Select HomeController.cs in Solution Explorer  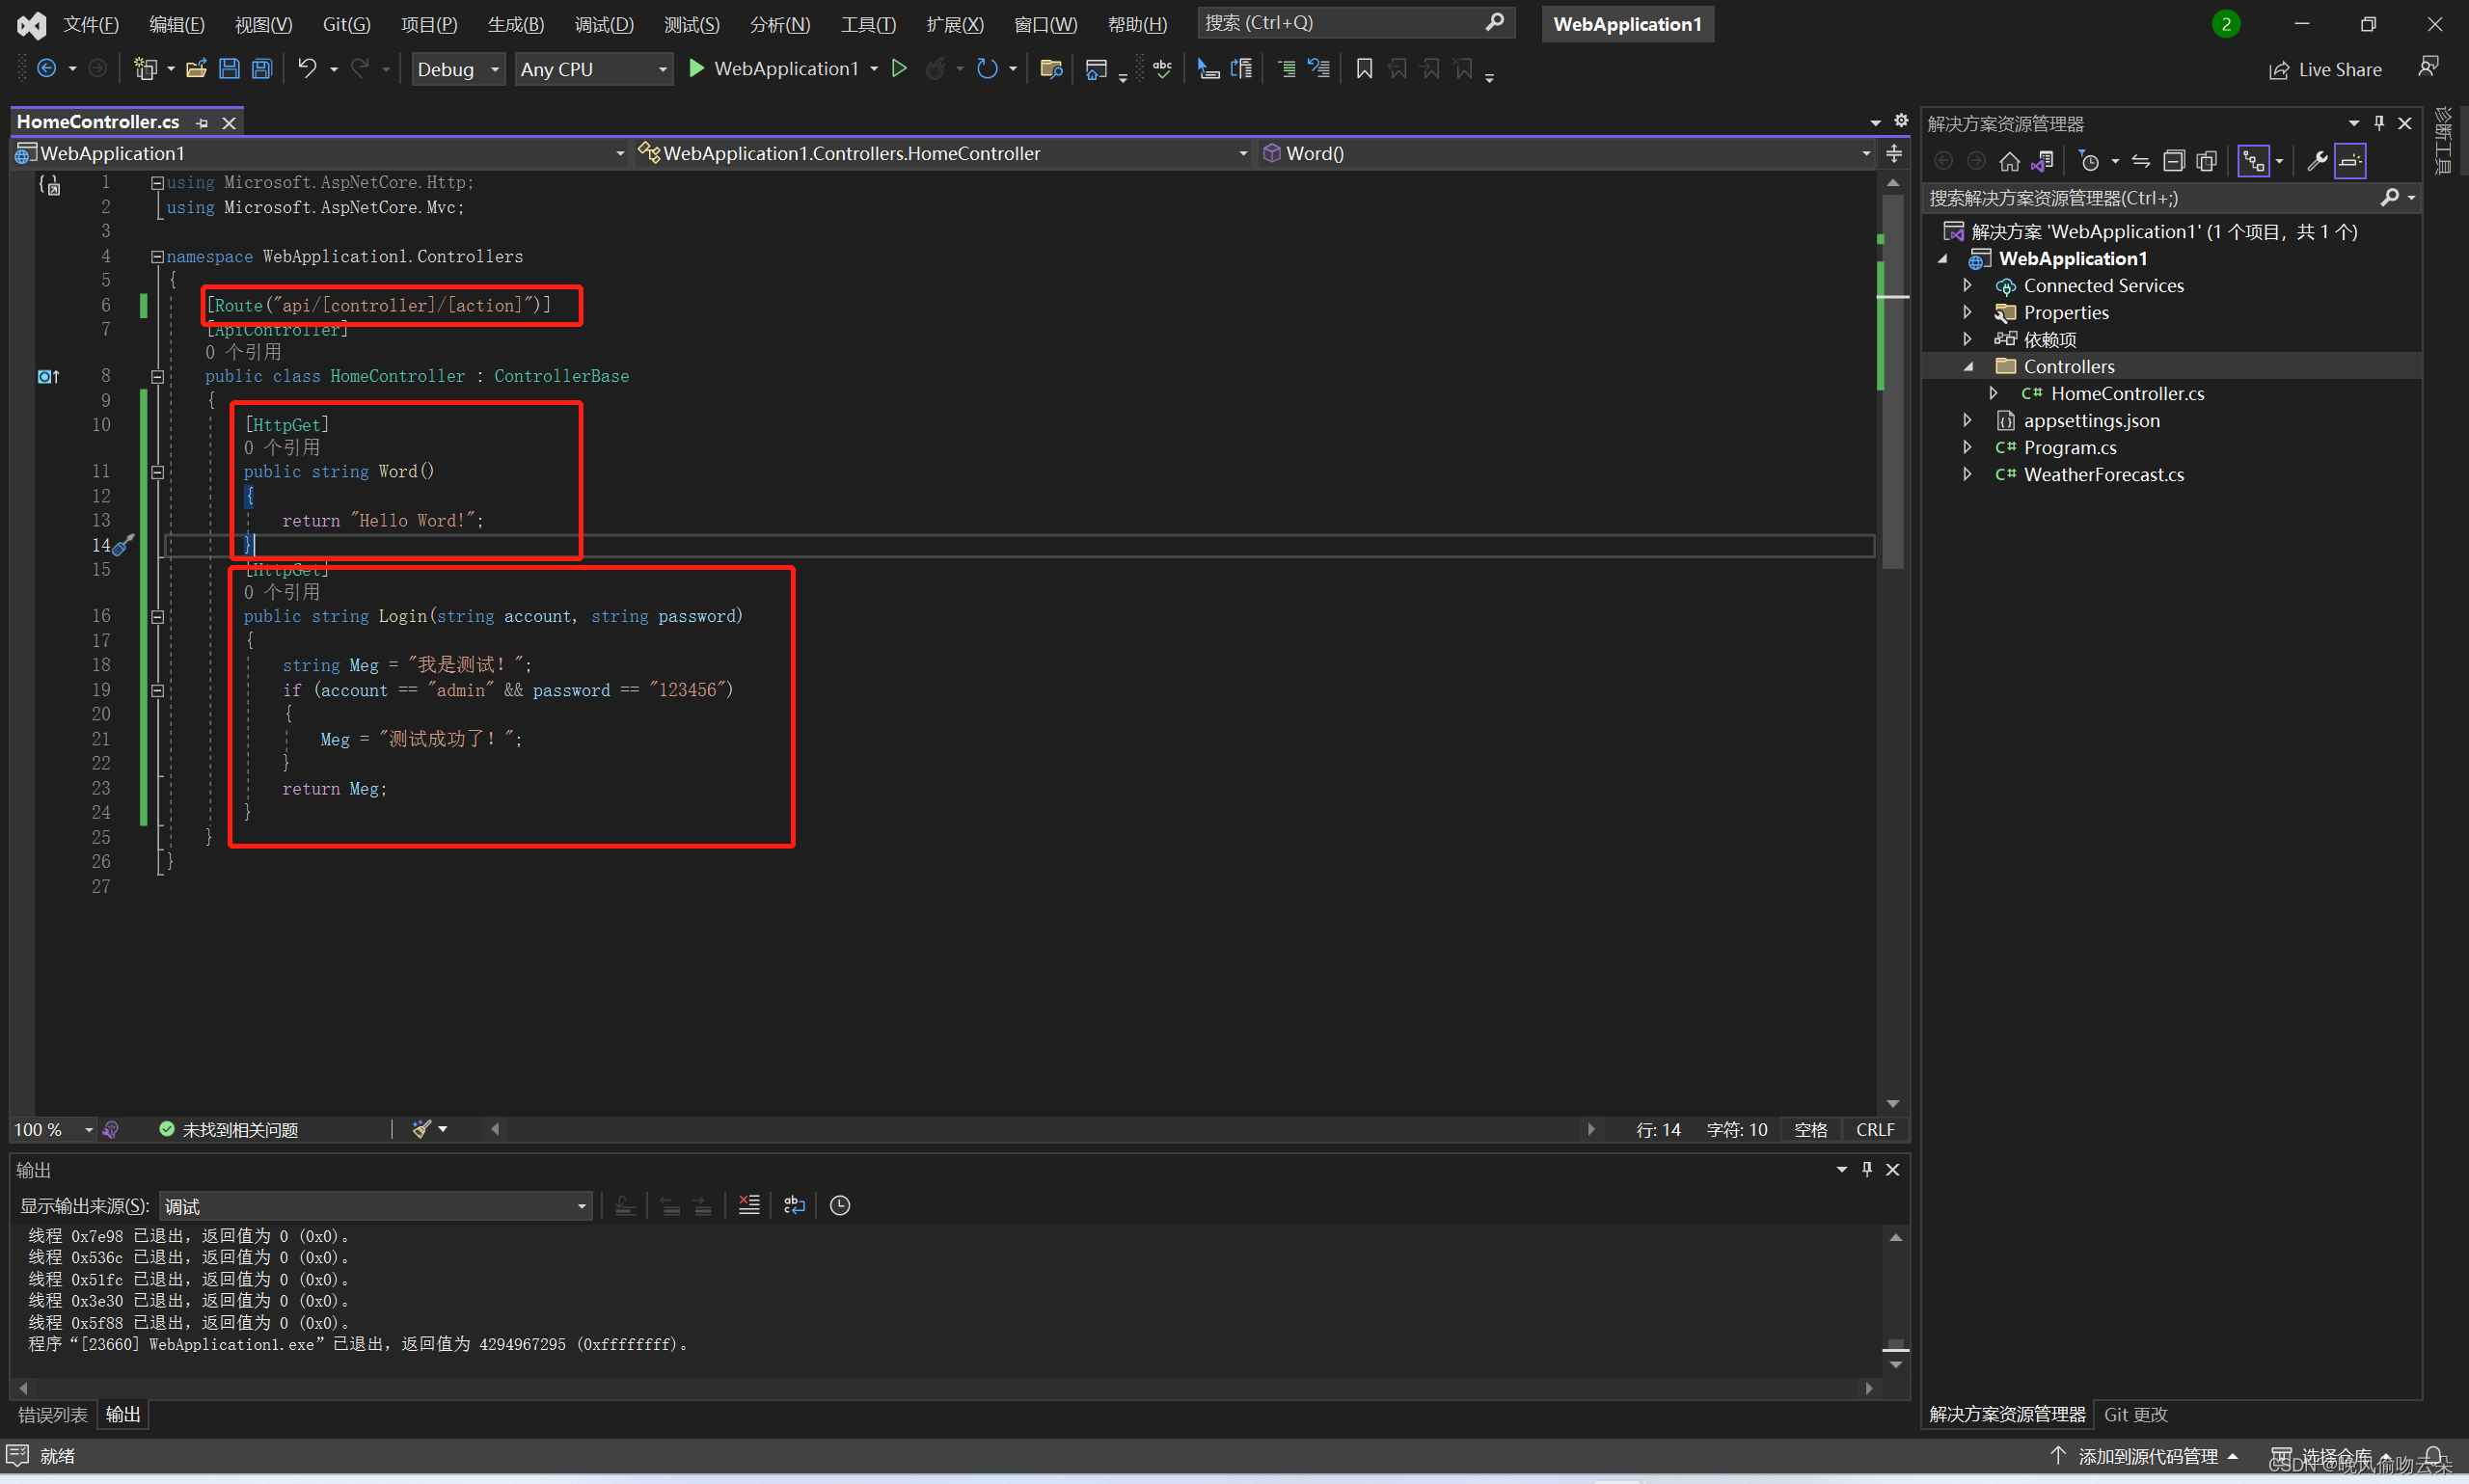pyautogui.click(x=2127, y=394)
